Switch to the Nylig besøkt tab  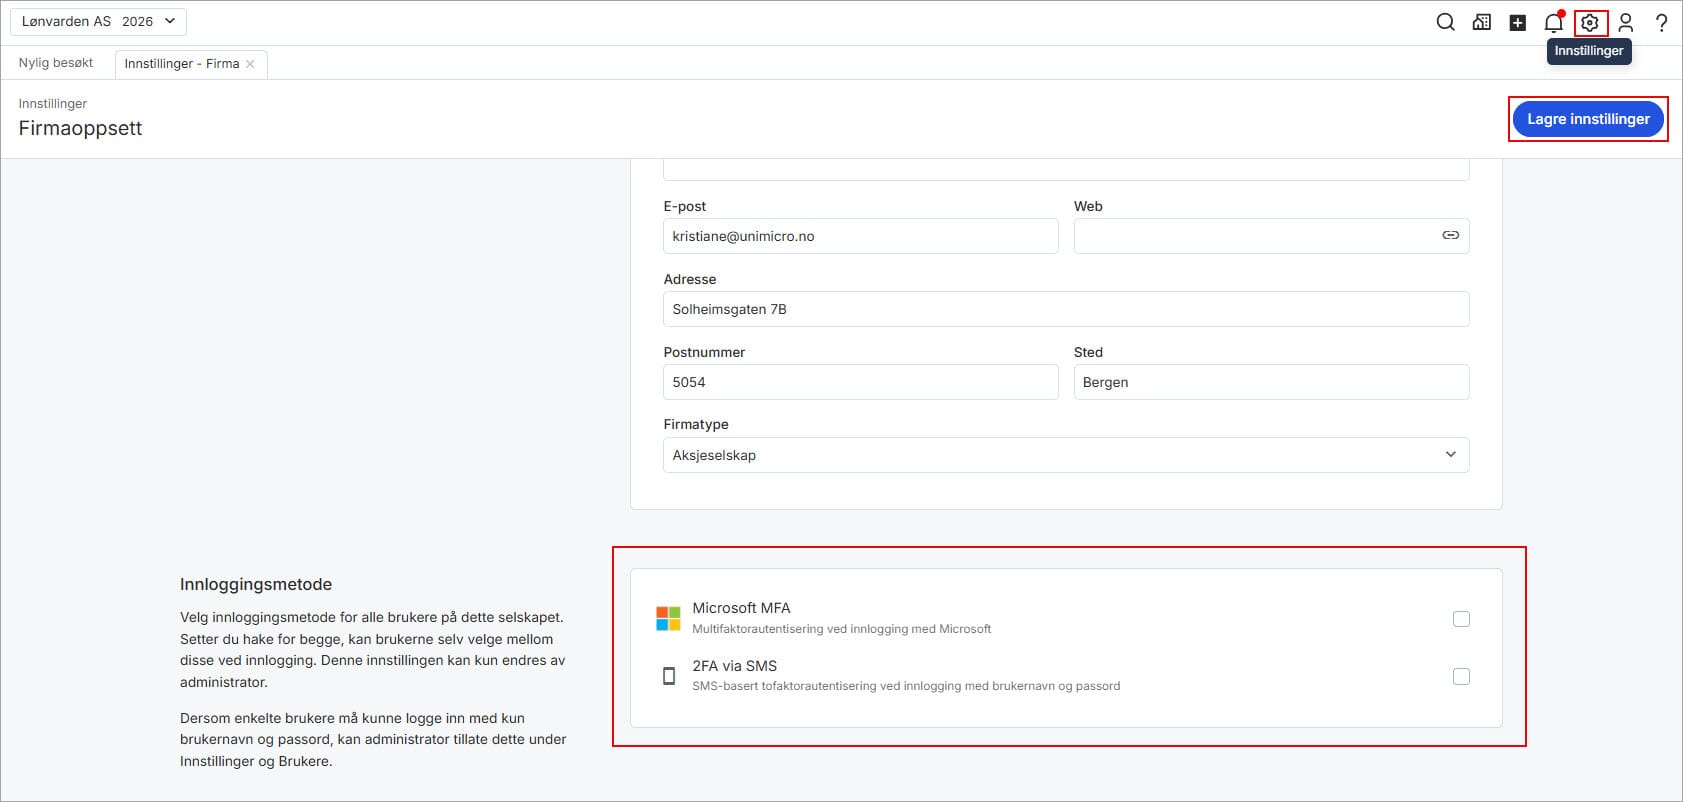[56, 63]
